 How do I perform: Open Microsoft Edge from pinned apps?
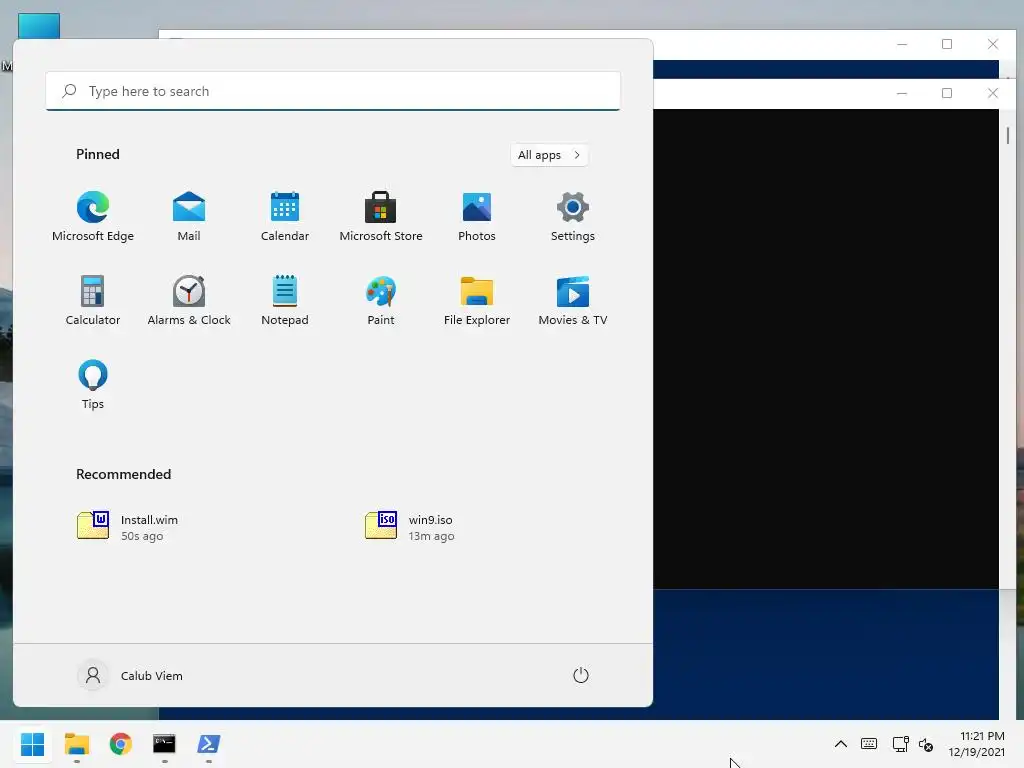pyautogui.click(x=93, y=217)
